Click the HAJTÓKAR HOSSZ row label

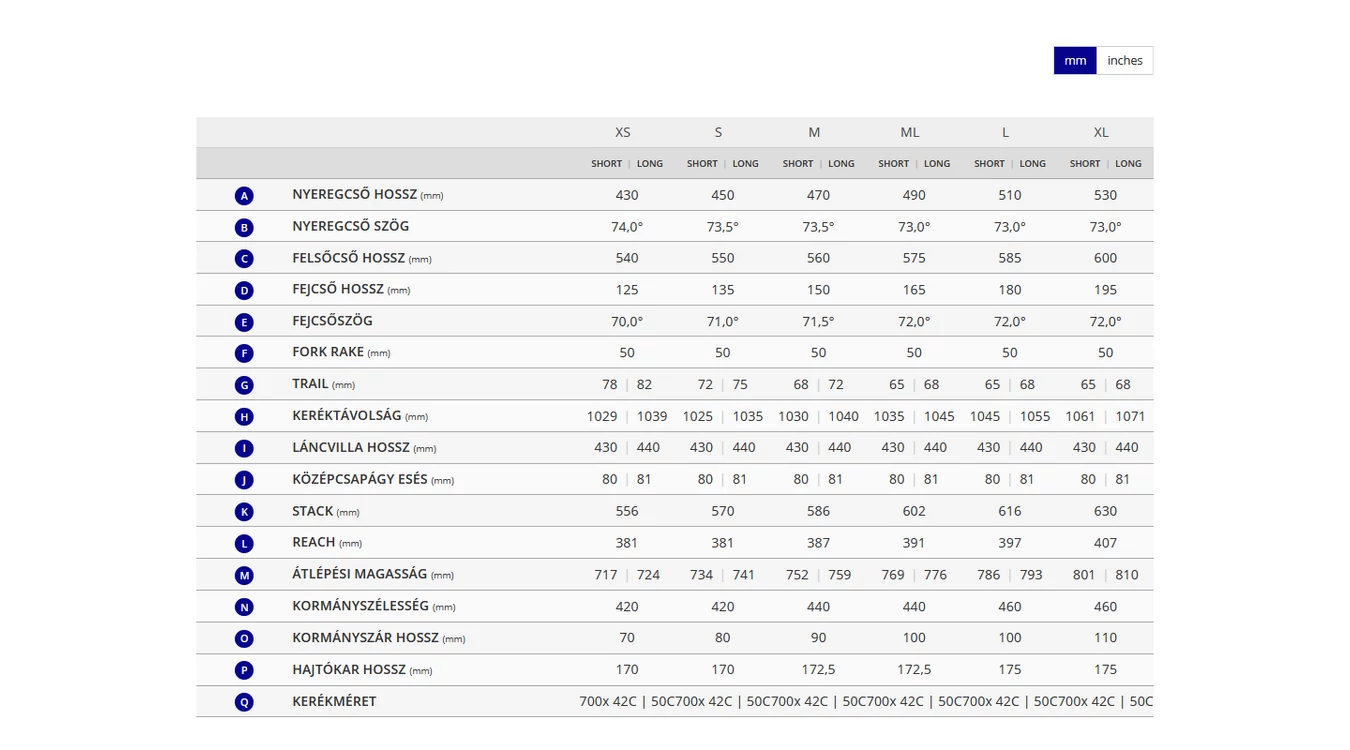tap(362, 669)
